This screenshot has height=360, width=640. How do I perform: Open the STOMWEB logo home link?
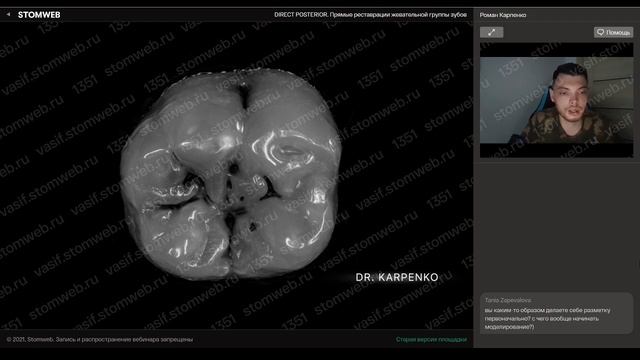point(39,15)
